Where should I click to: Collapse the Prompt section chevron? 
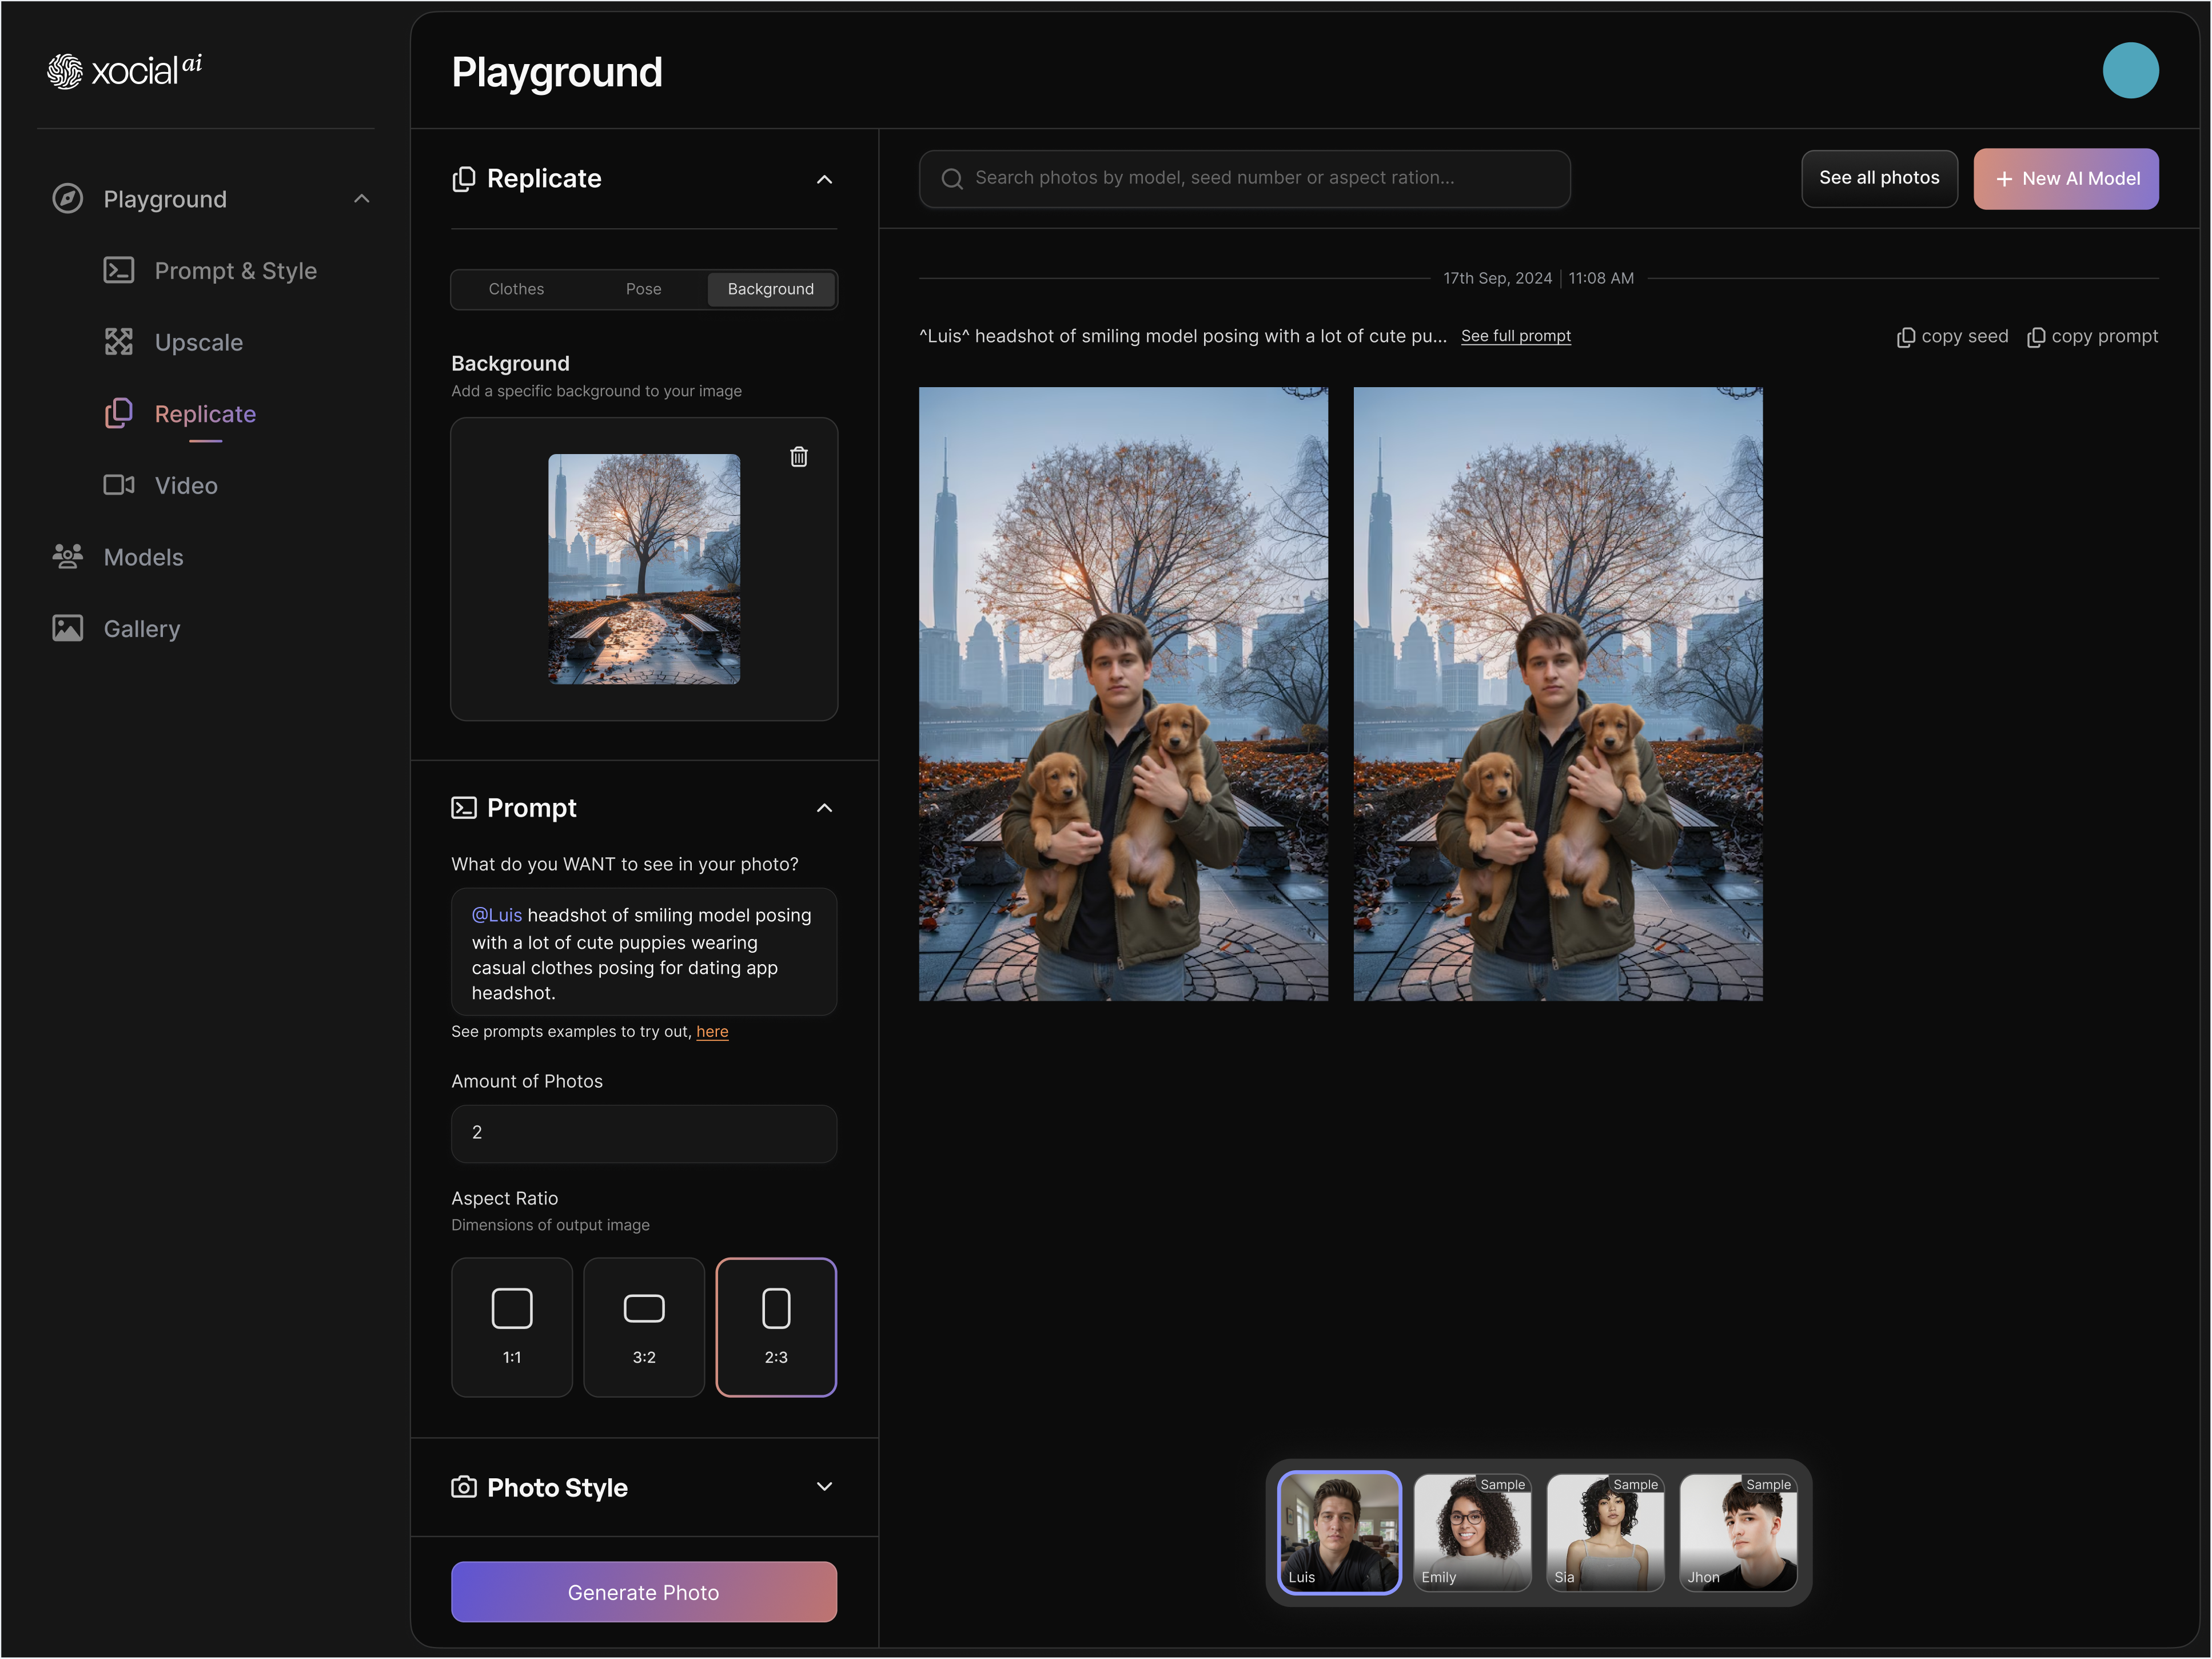click(824, 808)
